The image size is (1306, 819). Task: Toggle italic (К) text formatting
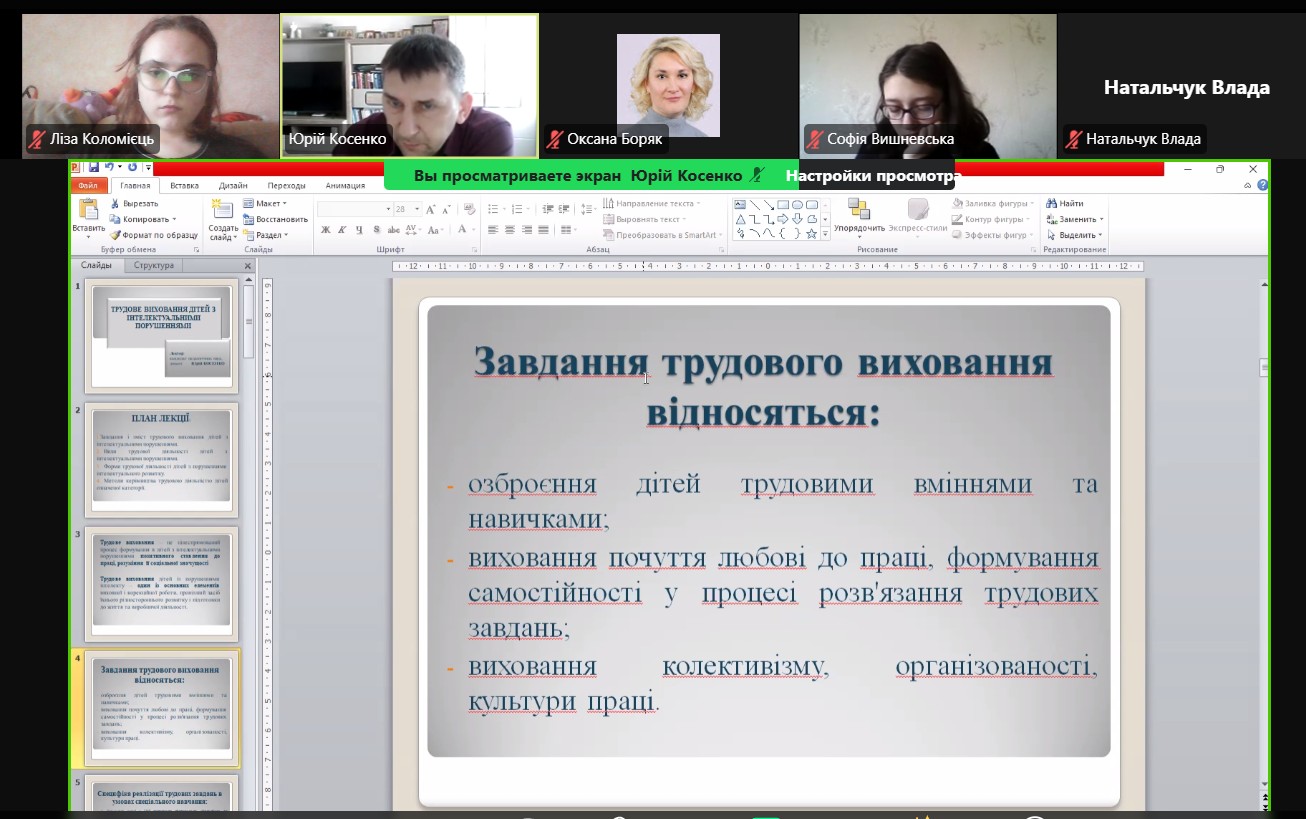[342, 229]
